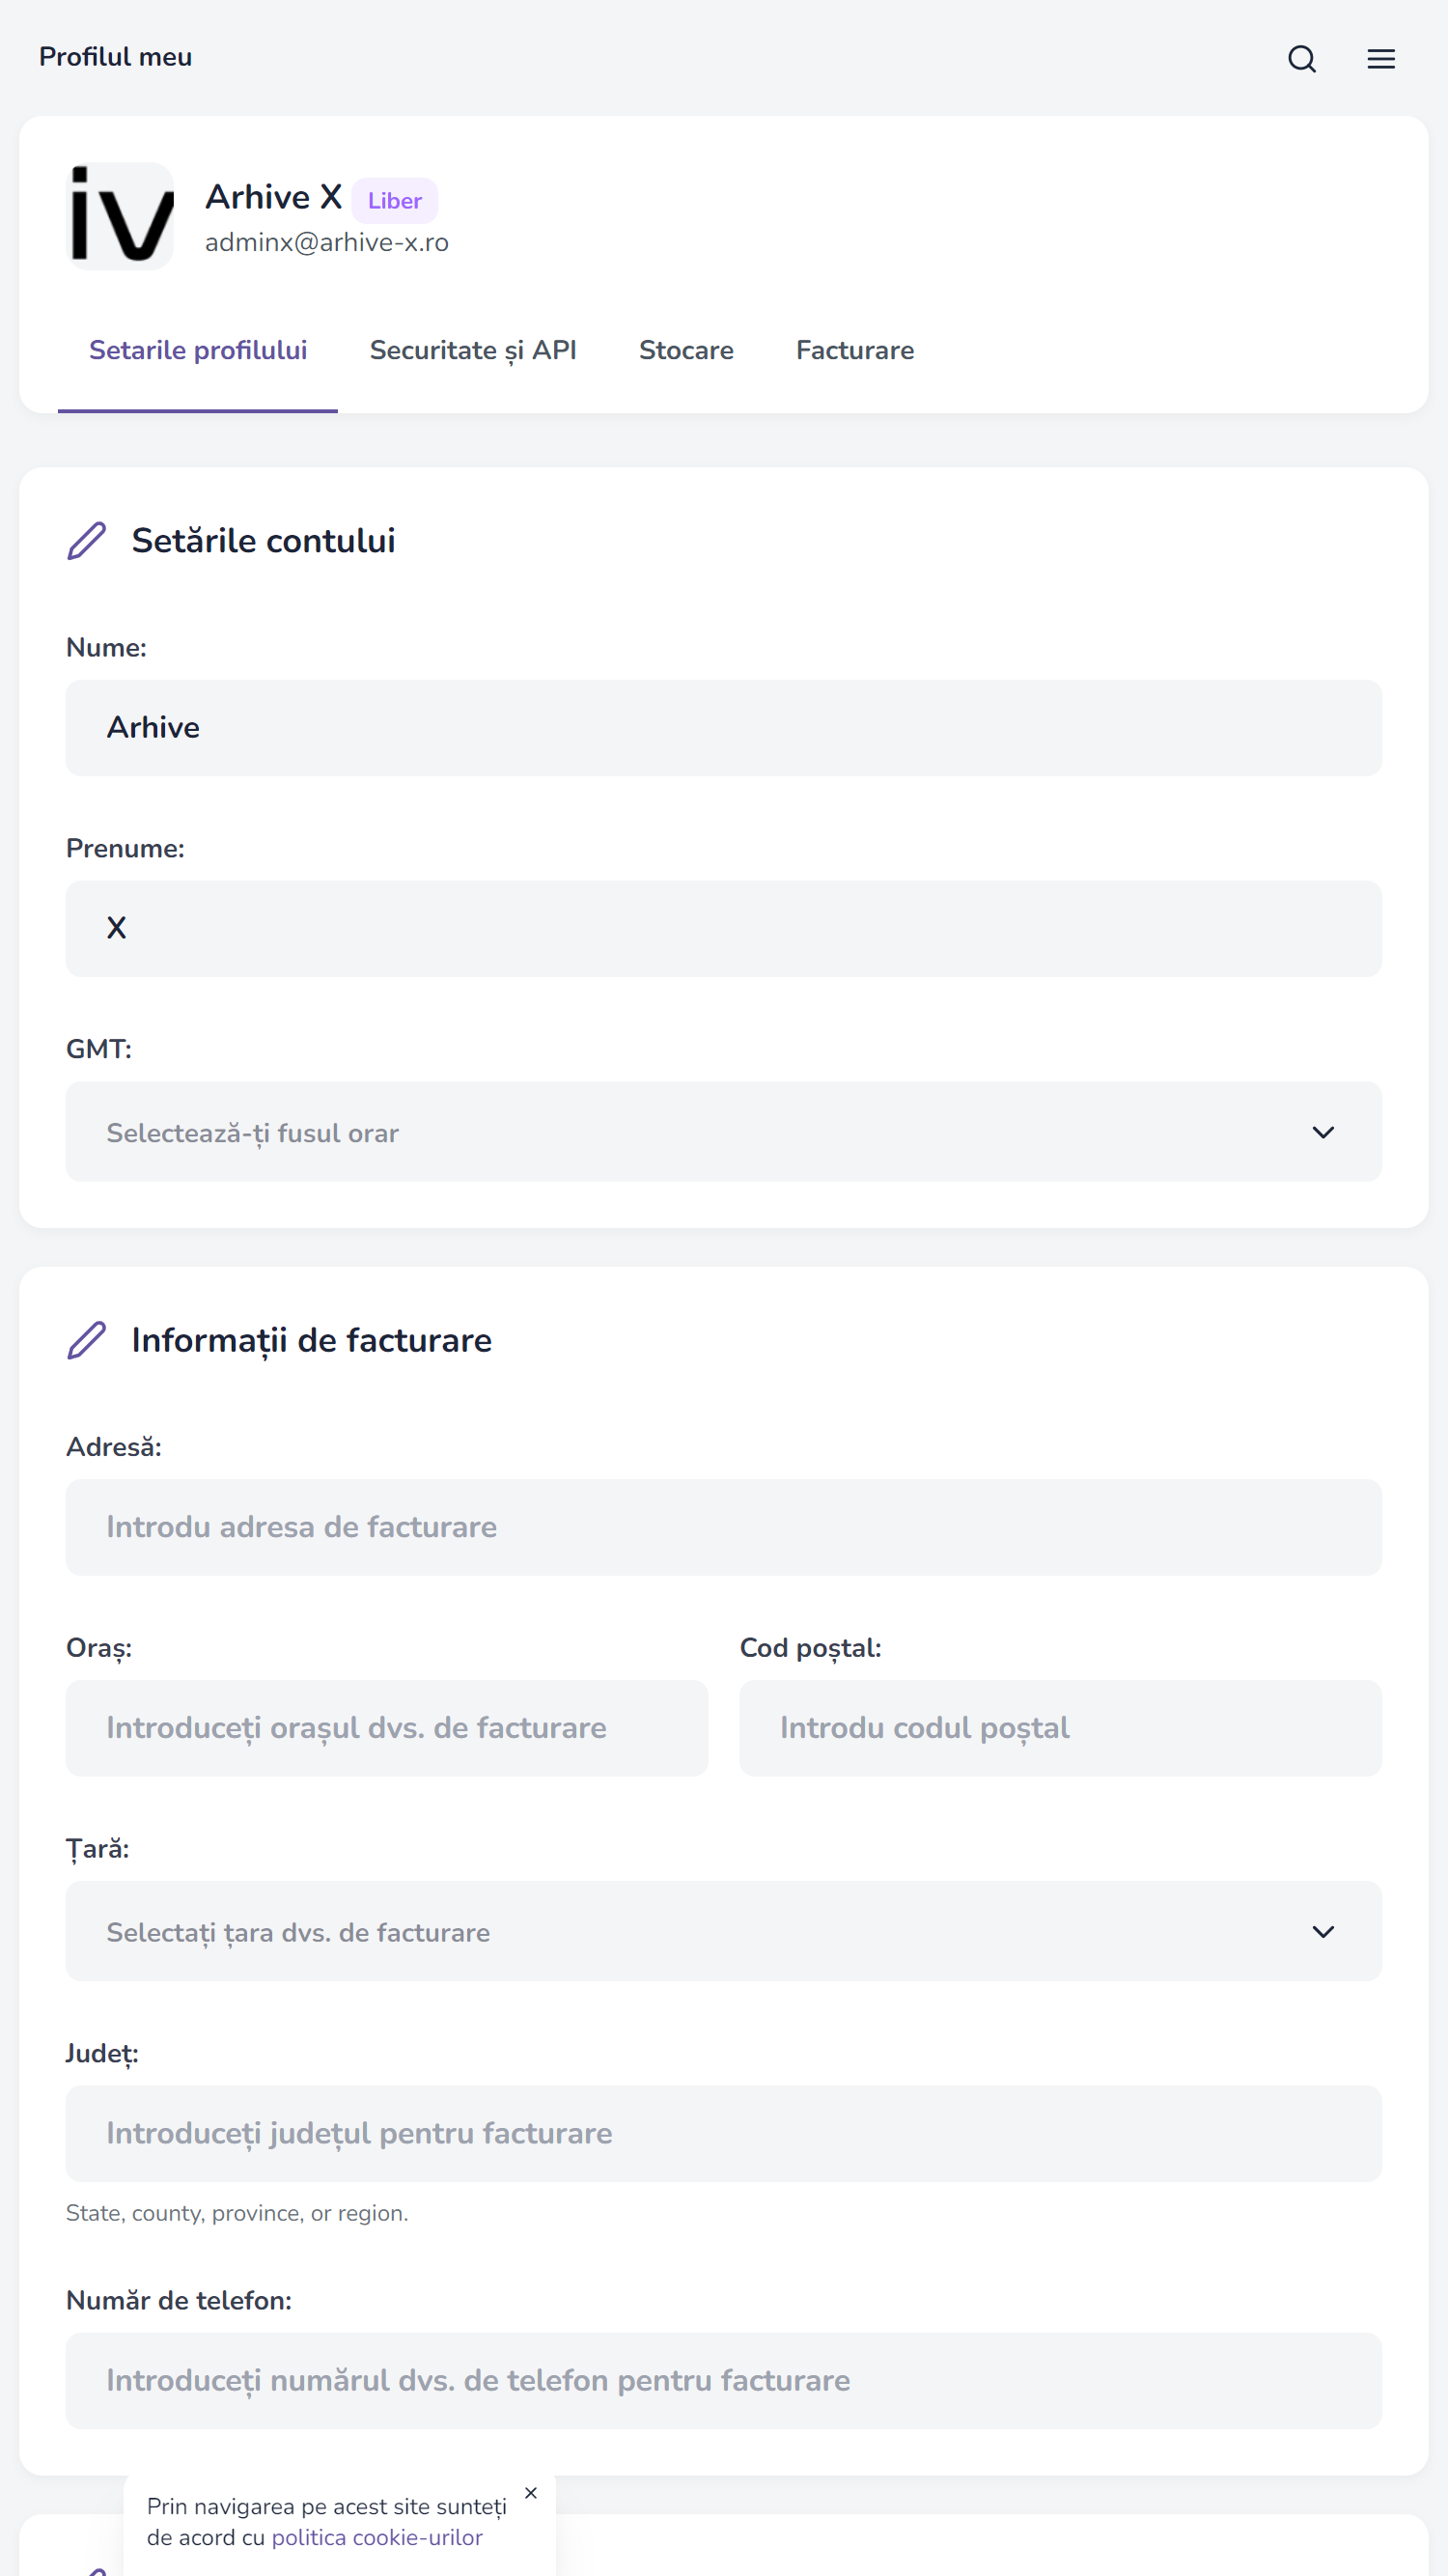This screenshot has width=1448, height=2576.
Task: Dismiss the cookie notice with the X
Action: (x=531, y=2493)
